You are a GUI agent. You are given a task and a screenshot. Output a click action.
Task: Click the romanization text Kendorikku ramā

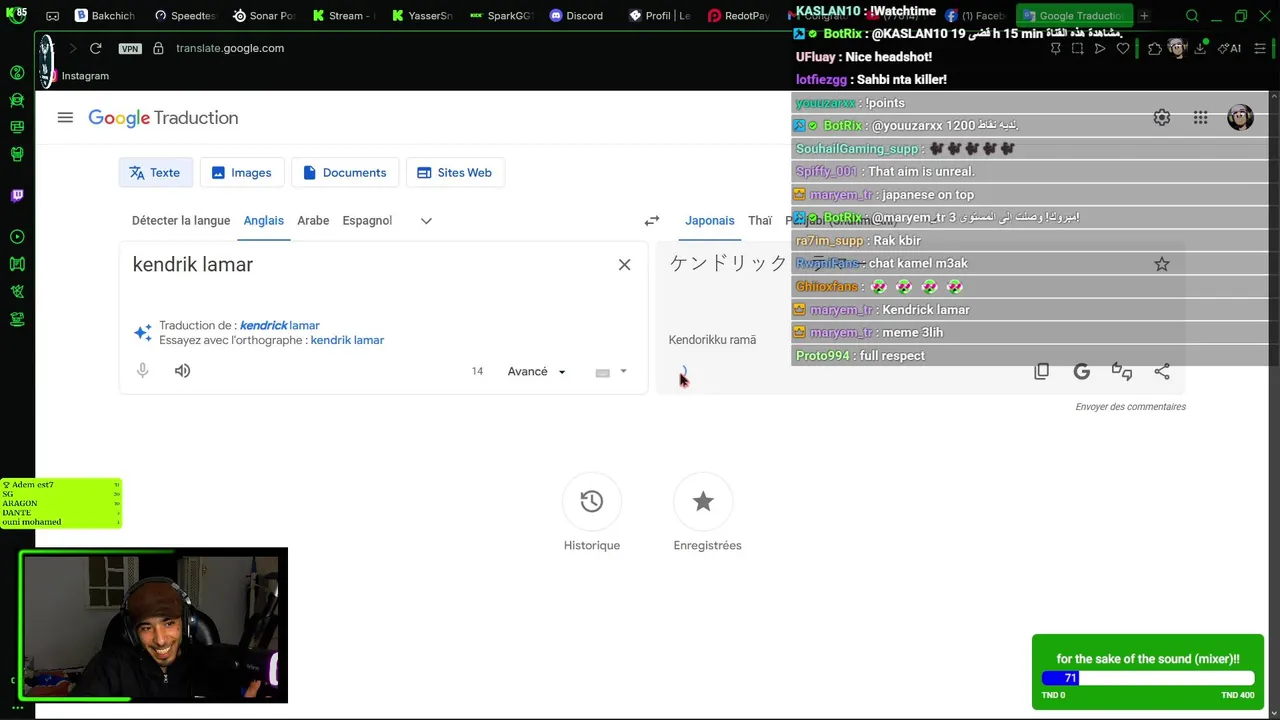point(712,340)
